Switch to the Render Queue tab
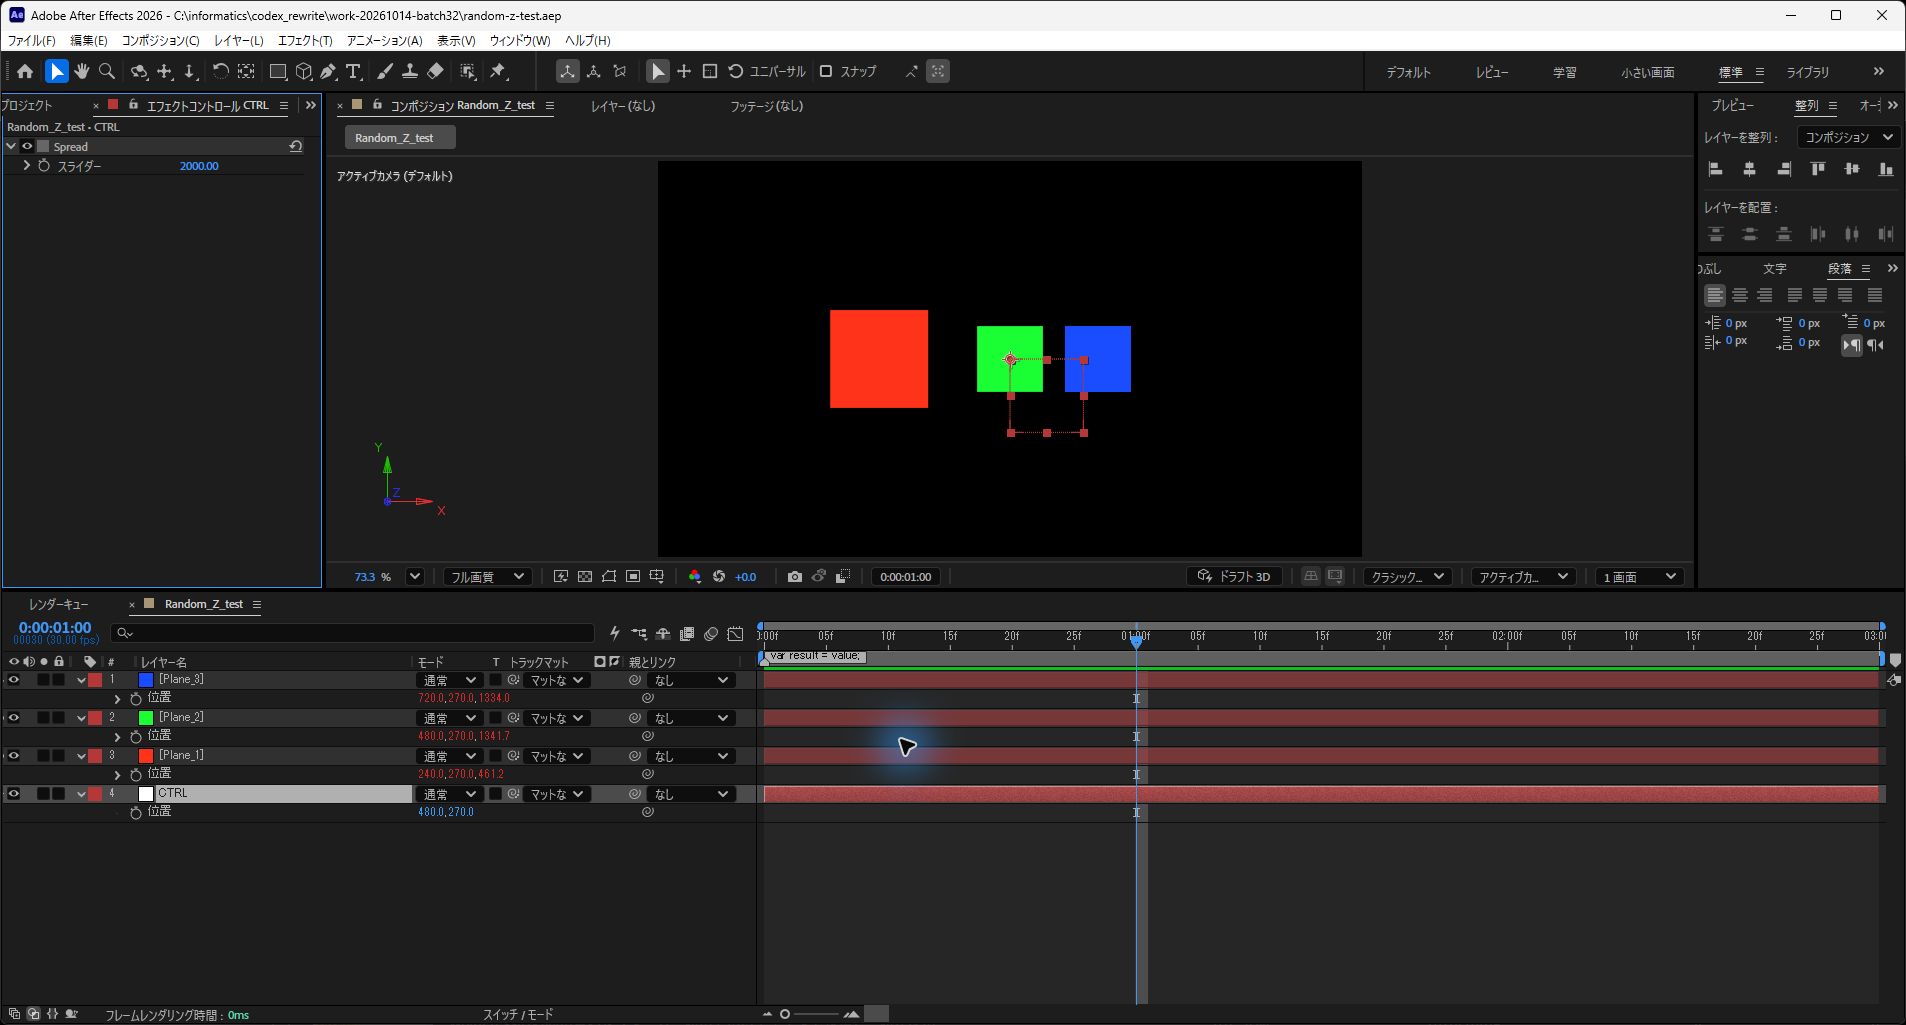The image size is (1906, 1025). (58, 604)
